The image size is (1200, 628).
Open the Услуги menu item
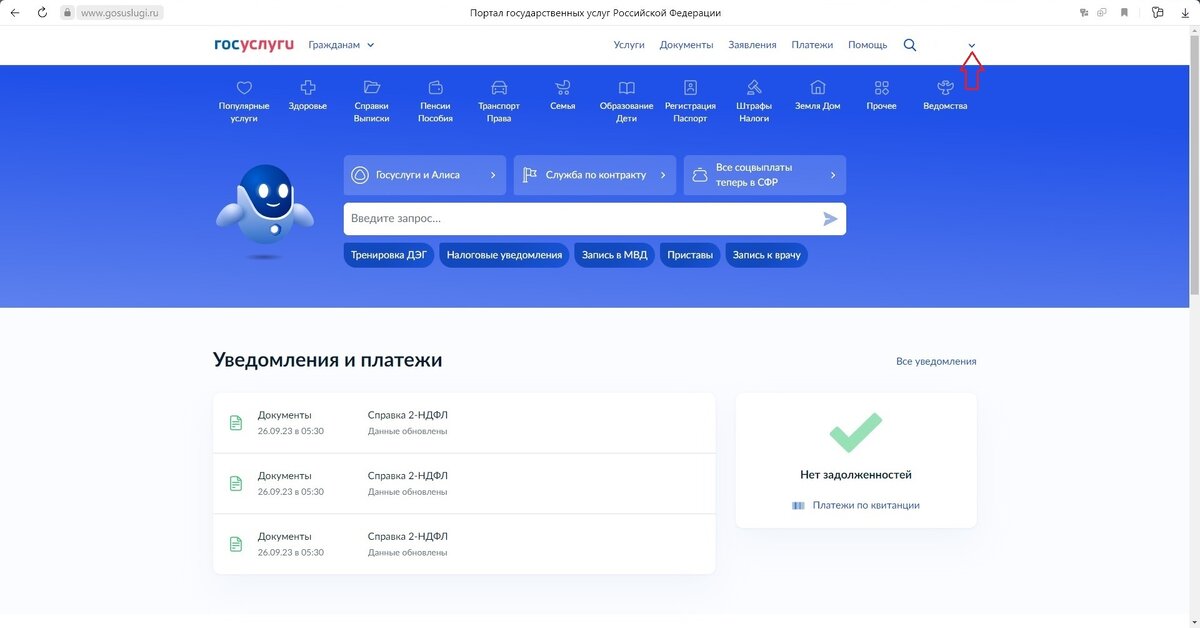click(x=629, y=45)
